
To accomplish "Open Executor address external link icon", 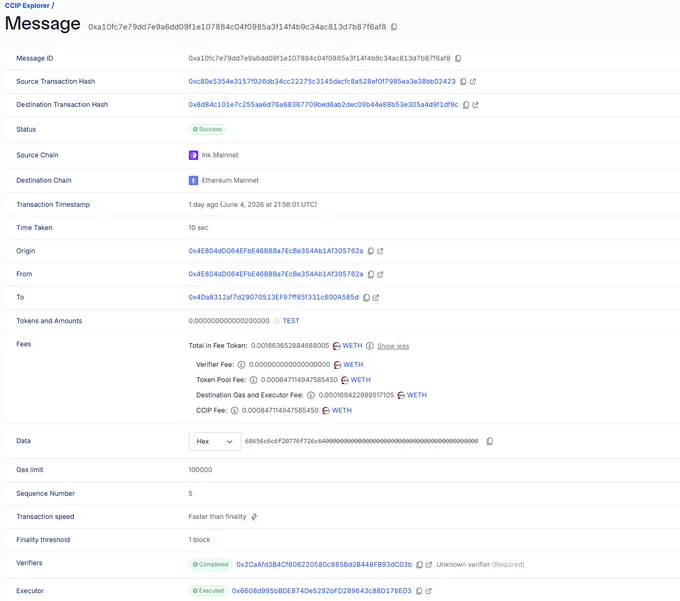I will (428, 591).
